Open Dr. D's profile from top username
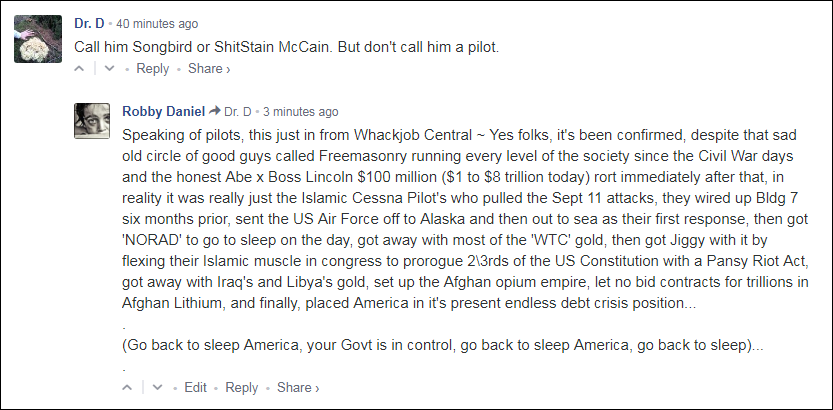 pos(89,23)
